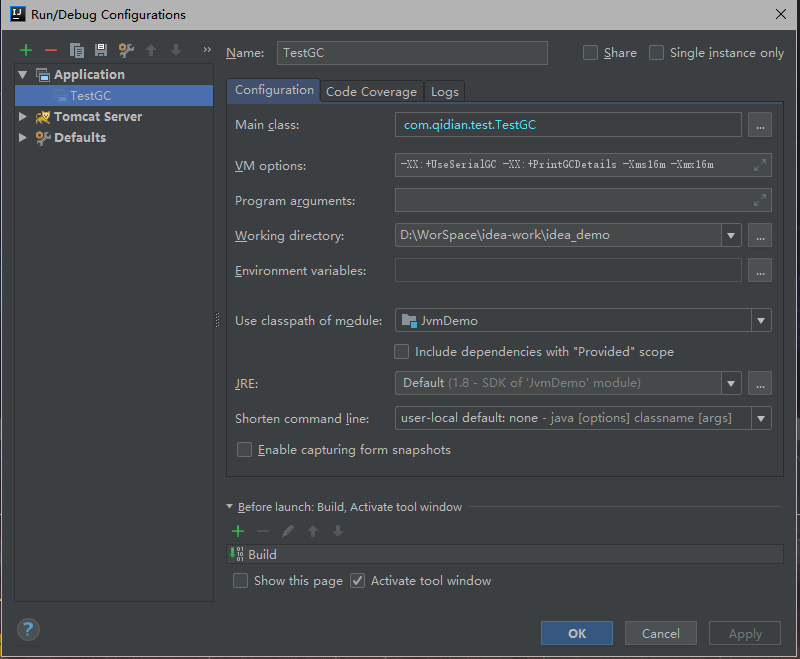Open help with the question mark icon
Screen dimensions: 800x659
click(x=28, y=629)
